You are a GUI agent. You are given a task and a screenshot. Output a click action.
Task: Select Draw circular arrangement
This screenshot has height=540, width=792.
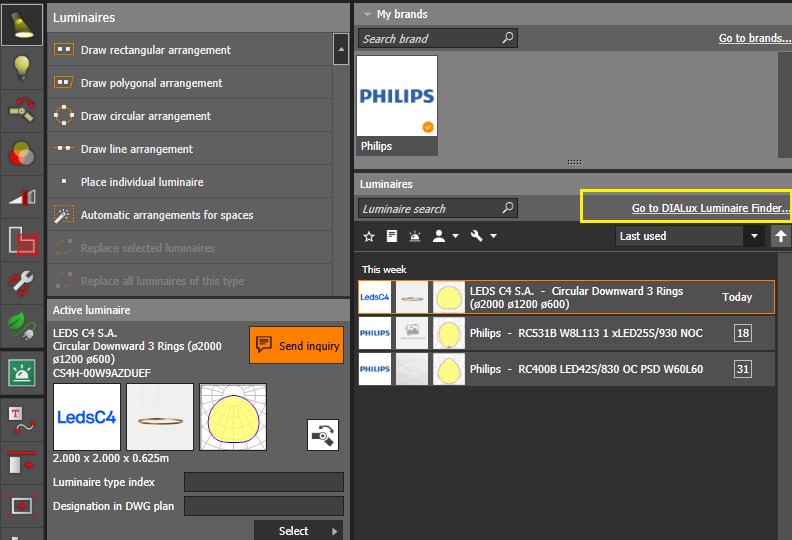point(145,116)
